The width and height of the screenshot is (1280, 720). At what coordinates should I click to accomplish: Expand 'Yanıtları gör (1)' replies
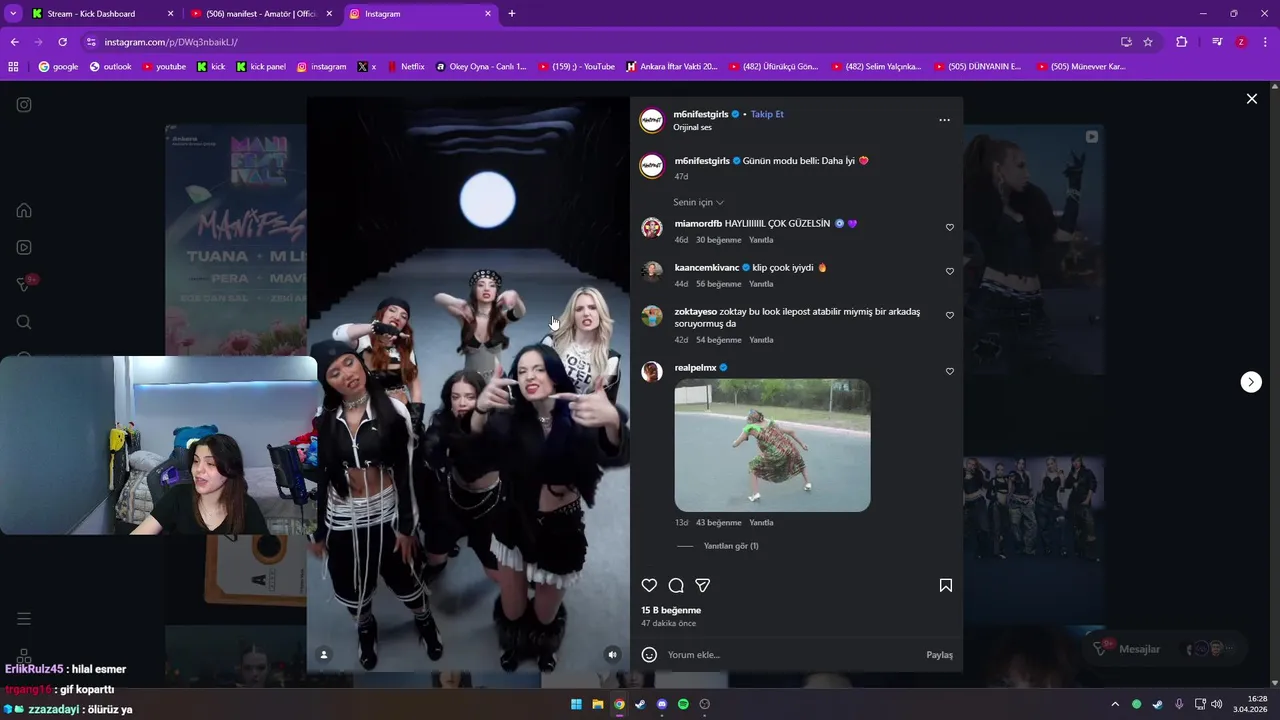[731, 546]
